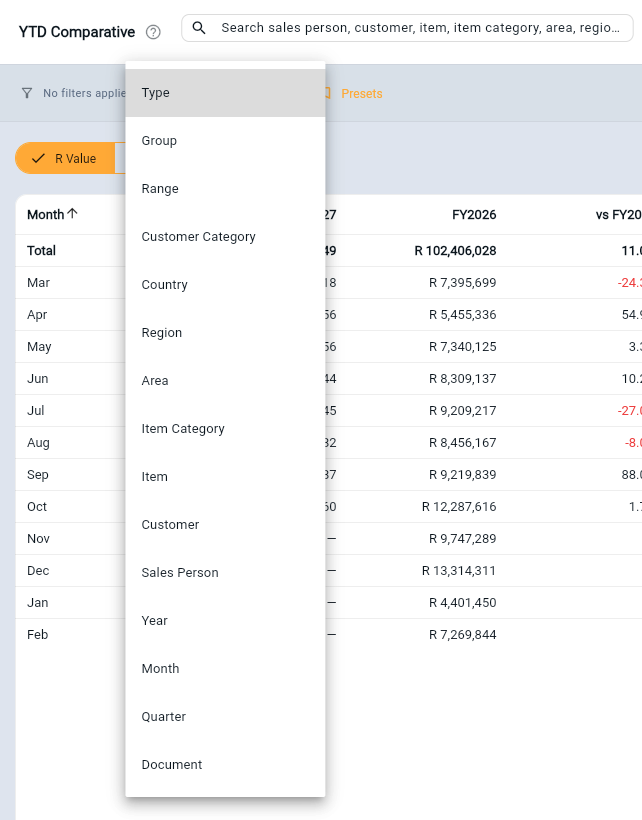The height and width of the screenshot is (820, 642).
Task: Click the value R 13,314,311
Action: point(459,571)
